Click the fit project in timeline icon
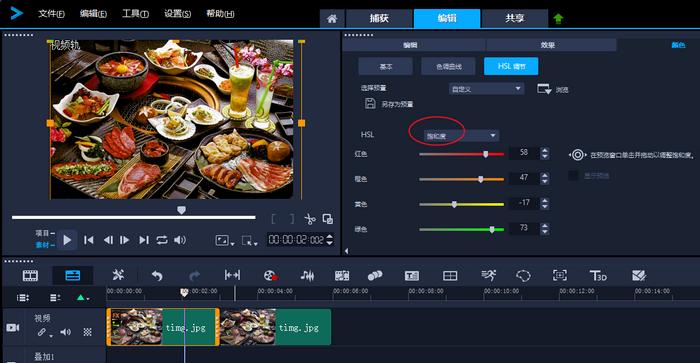 click(x=232, y=275)
